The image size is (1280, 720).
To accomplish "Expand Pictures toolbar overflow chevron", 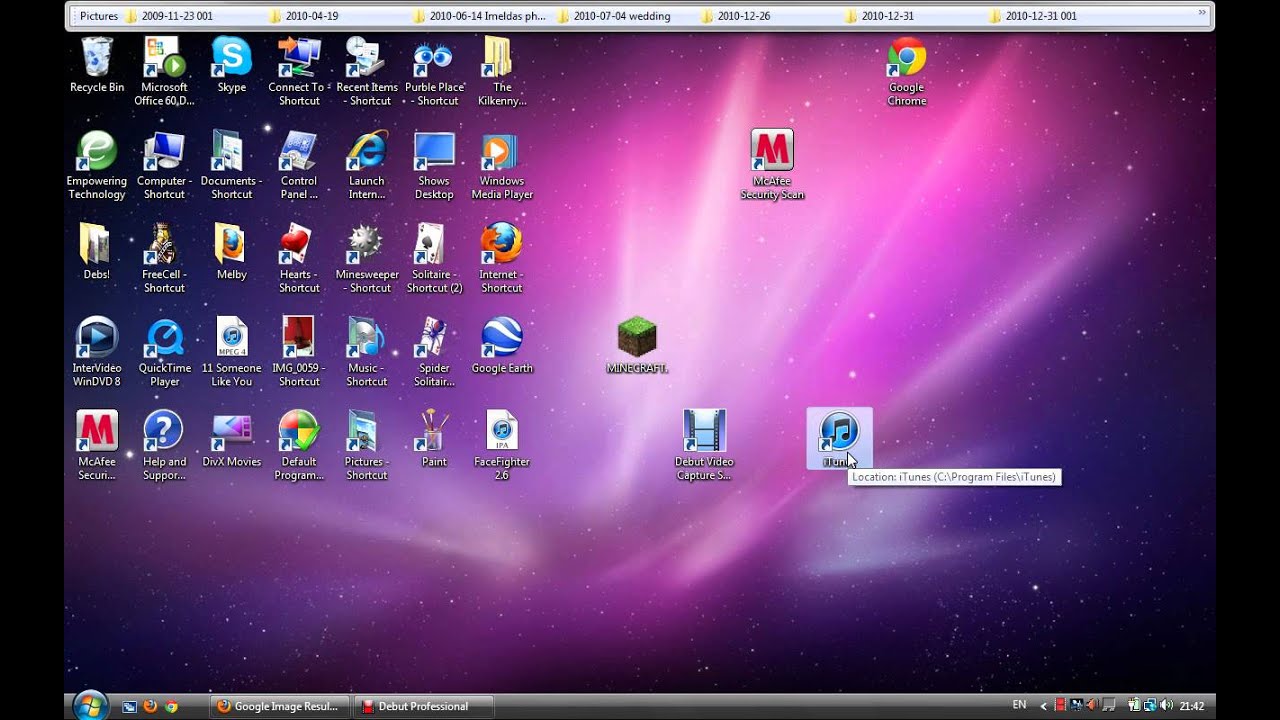I will 1202,14.
